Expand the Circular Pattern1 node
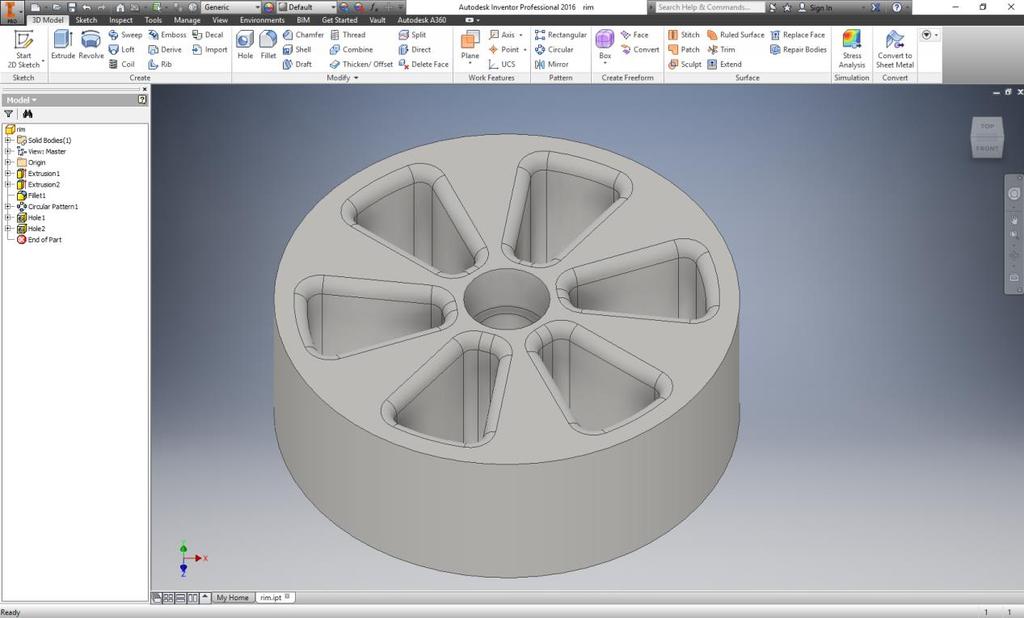The image size is (1024, 618). (8, 206)
